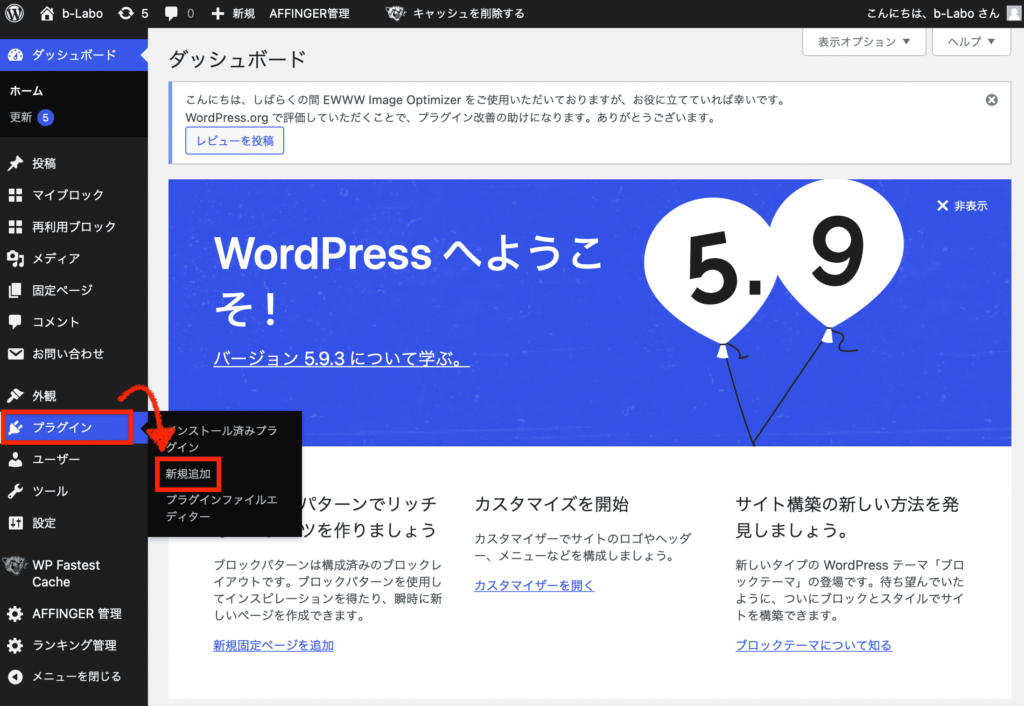Open user avatar at top right

pos(1014,13)
